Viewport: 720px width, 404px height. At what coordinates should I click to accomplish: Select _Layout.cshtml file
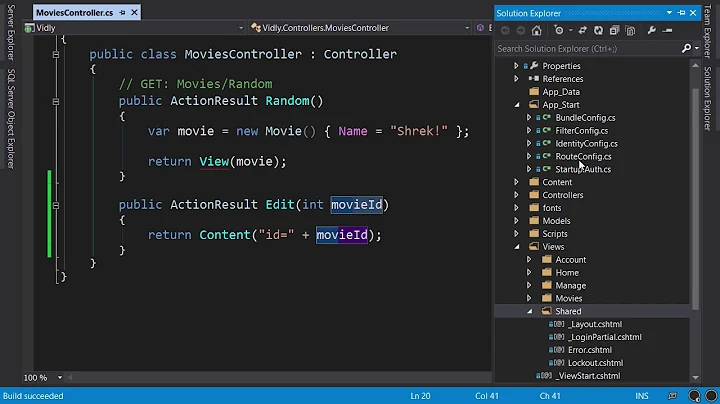pyautogui.click(x=595, y=324)
